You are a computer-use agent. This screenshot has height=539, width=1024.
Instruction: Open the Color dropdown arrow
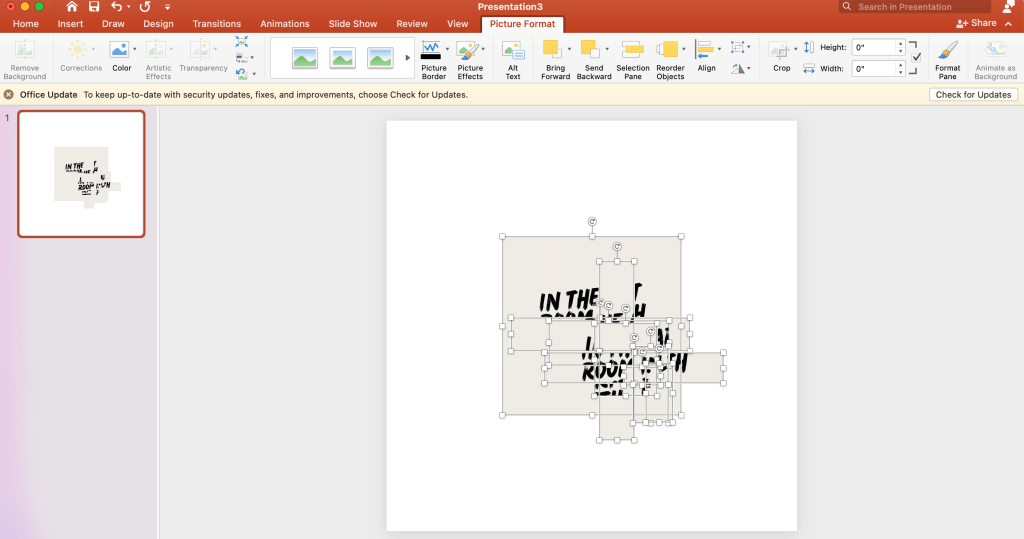click(x=134, y=48)
